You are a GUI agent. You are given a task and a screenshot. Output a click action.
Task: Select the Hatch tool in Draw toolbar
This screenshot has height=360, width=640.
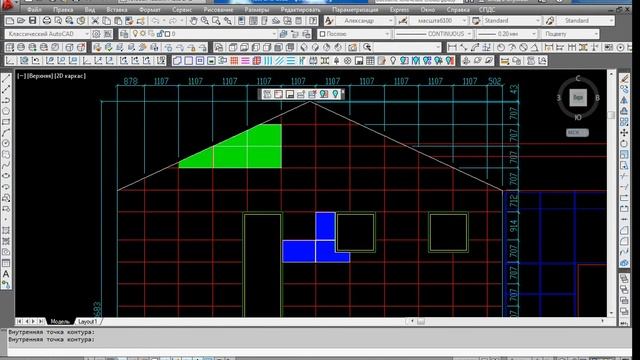pyautogui.click(x=6, y=231)
